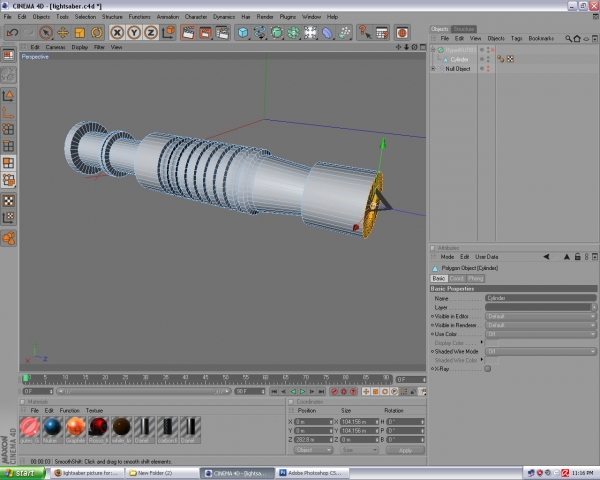Click frame 45 on the timeline

pos(205,379)
